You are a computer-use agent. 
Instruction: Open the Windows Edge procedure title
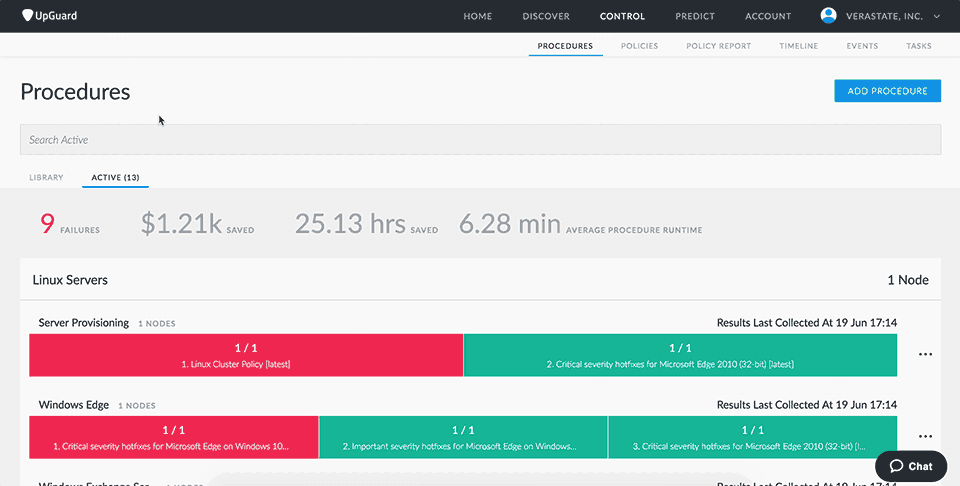pos(73,405)
